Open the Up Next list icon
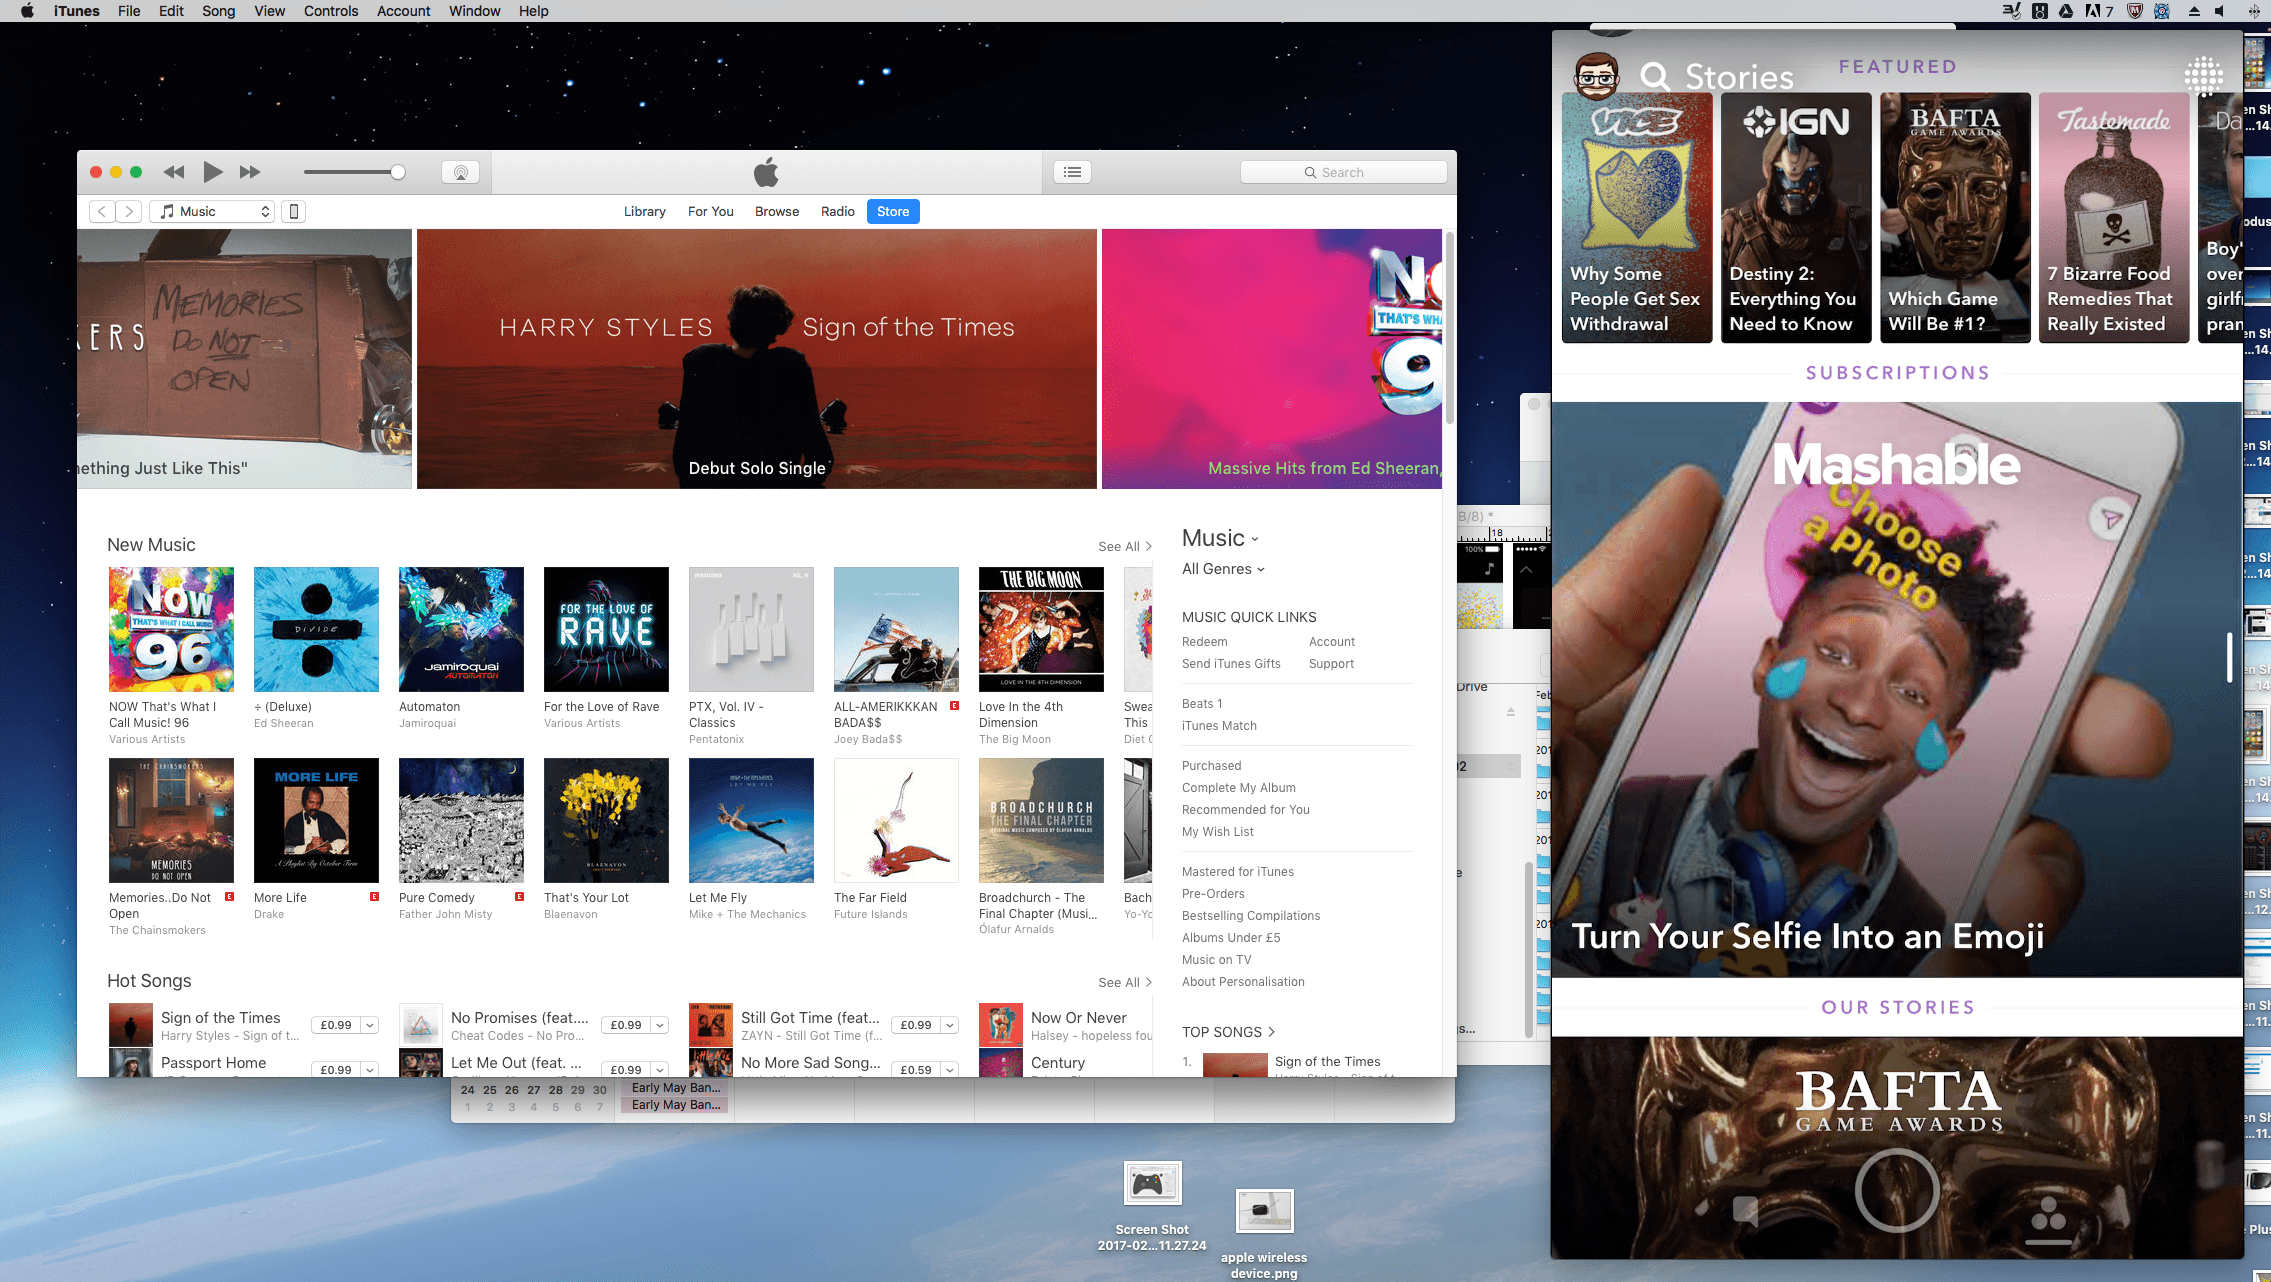2271x1282 pixels. coord(1072,172)
